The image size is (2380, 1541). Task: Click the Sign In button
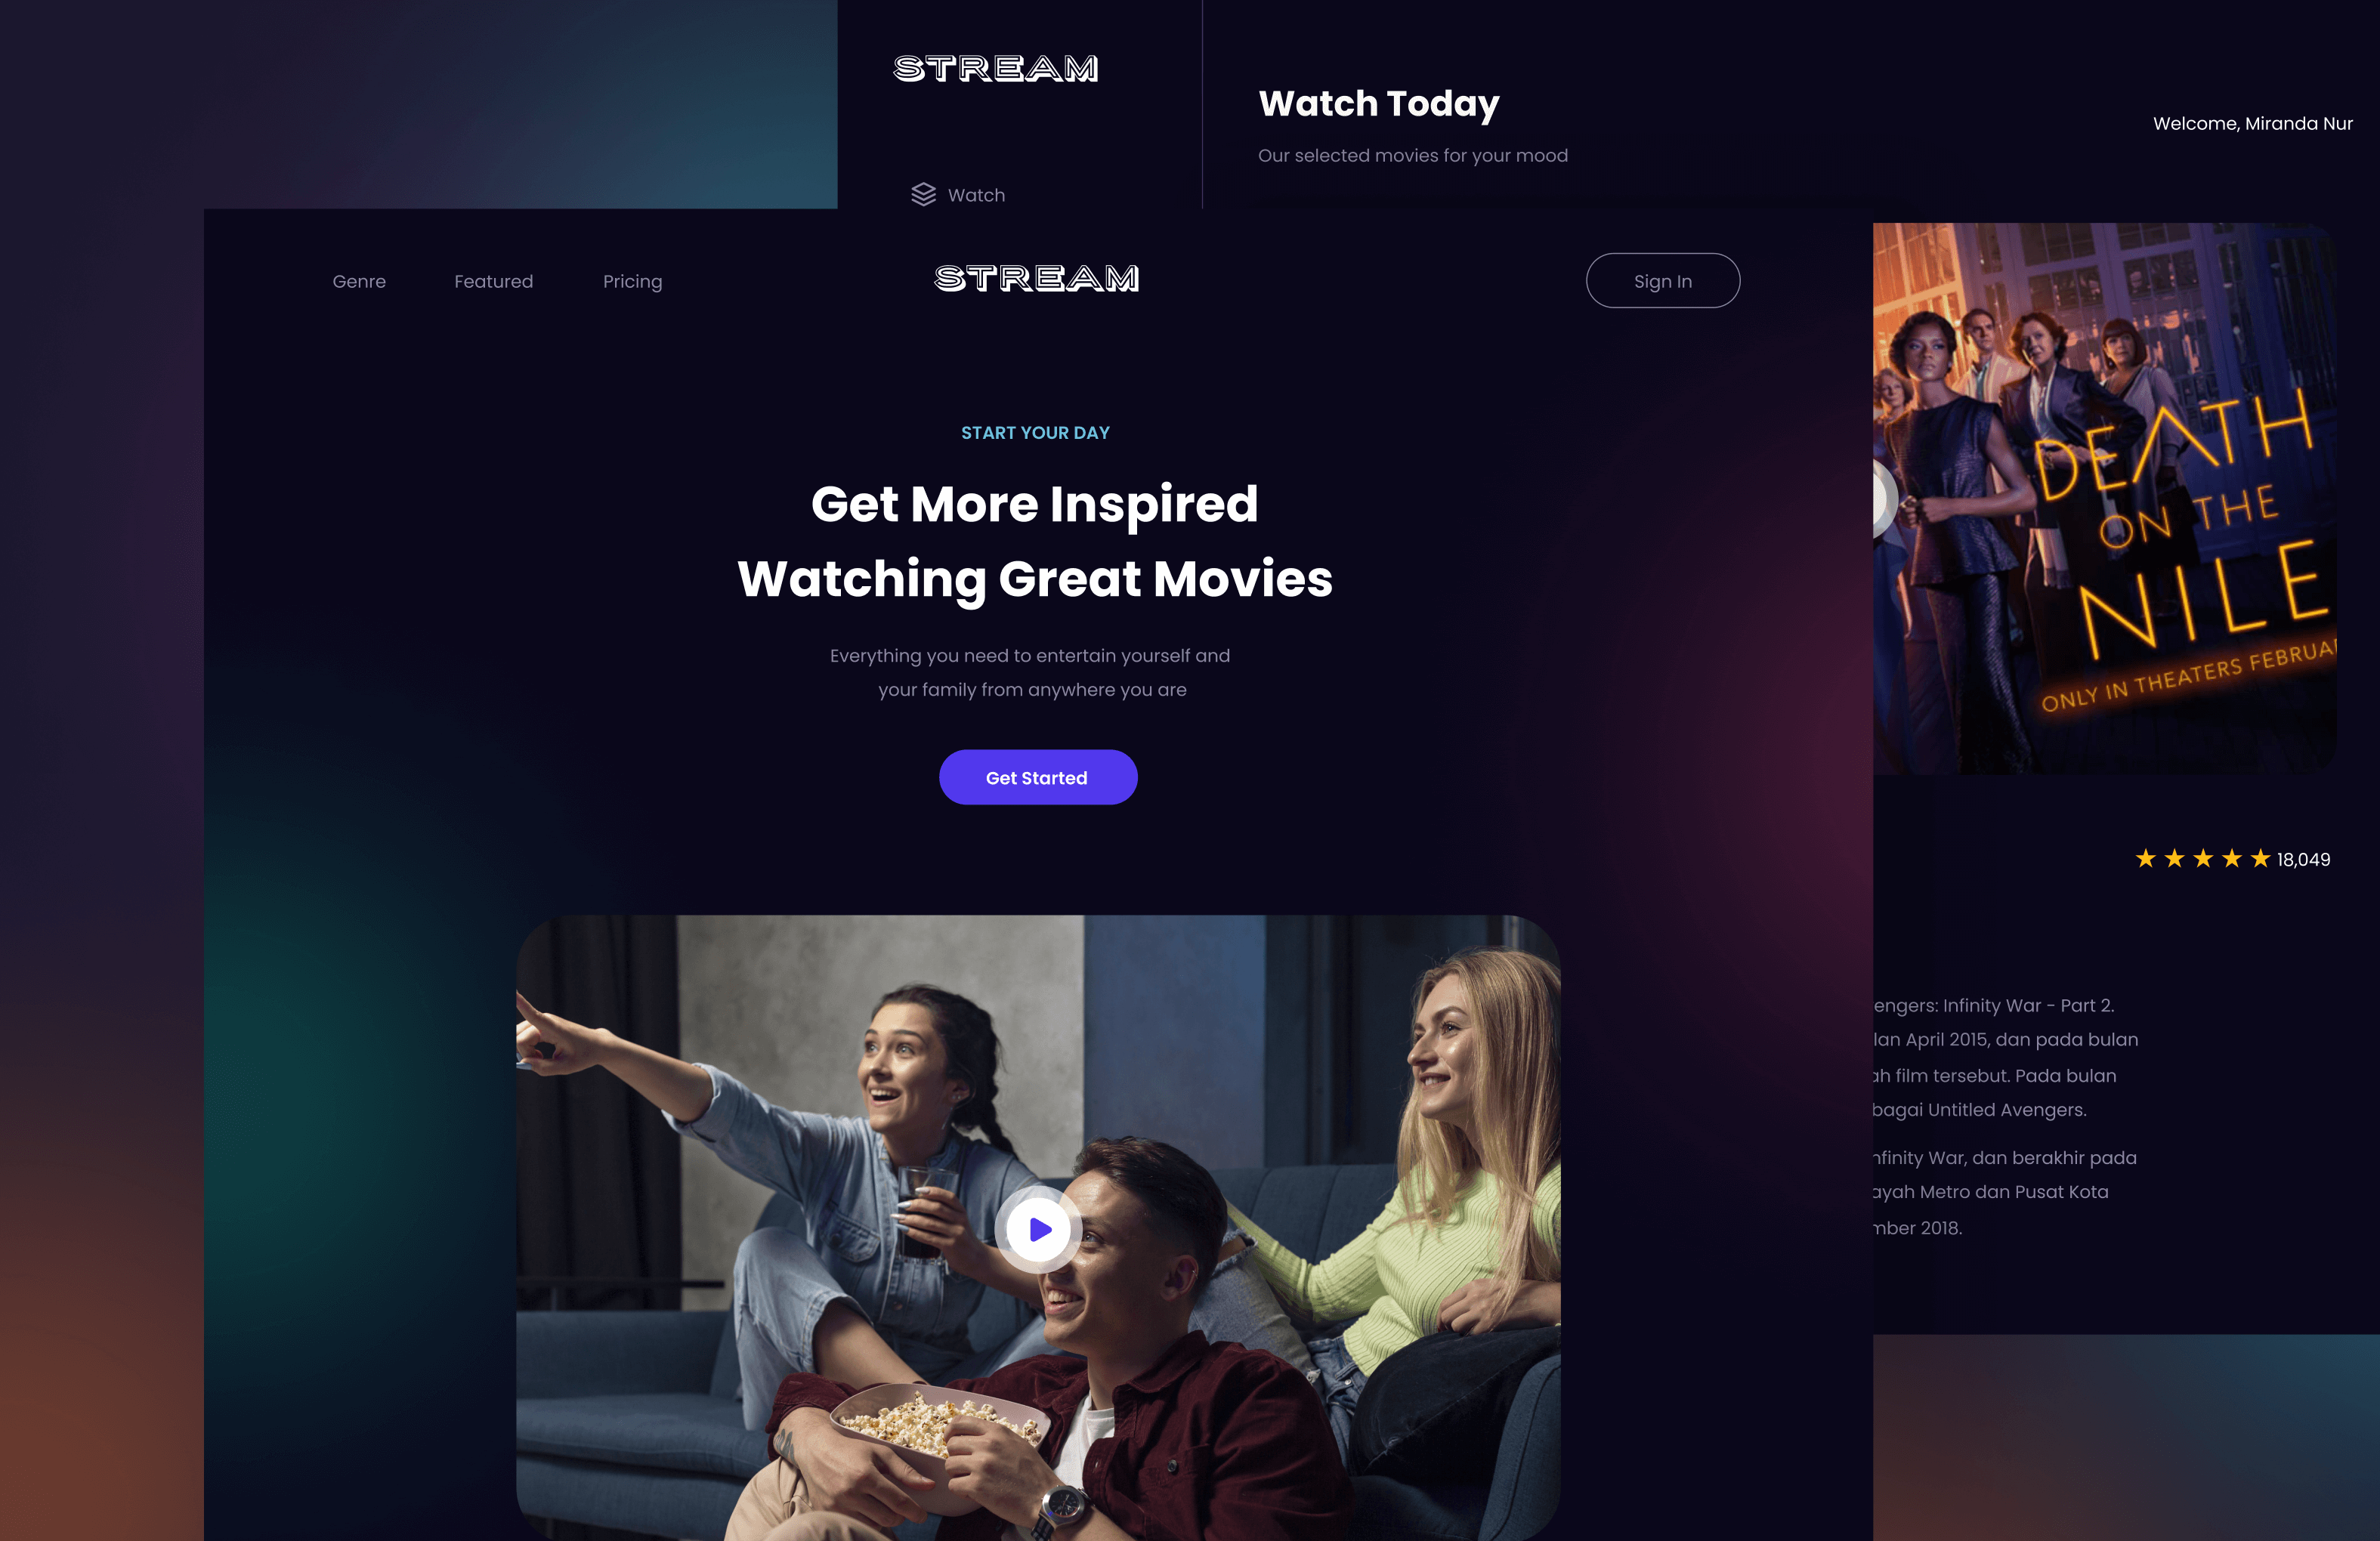click(1660, 279)
